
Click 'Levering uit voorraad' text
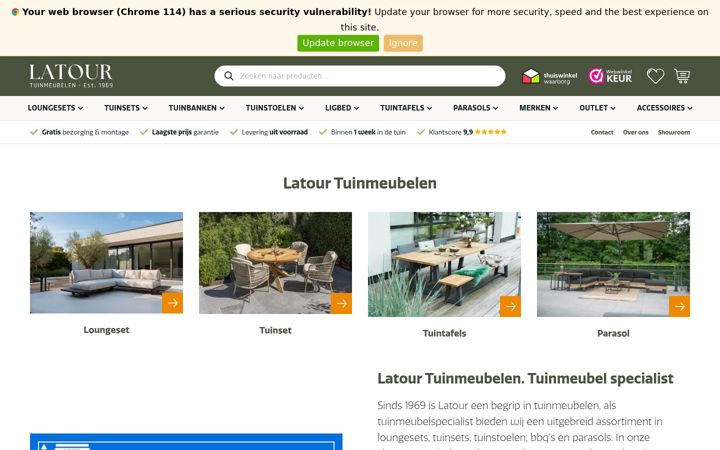point(275,132)
